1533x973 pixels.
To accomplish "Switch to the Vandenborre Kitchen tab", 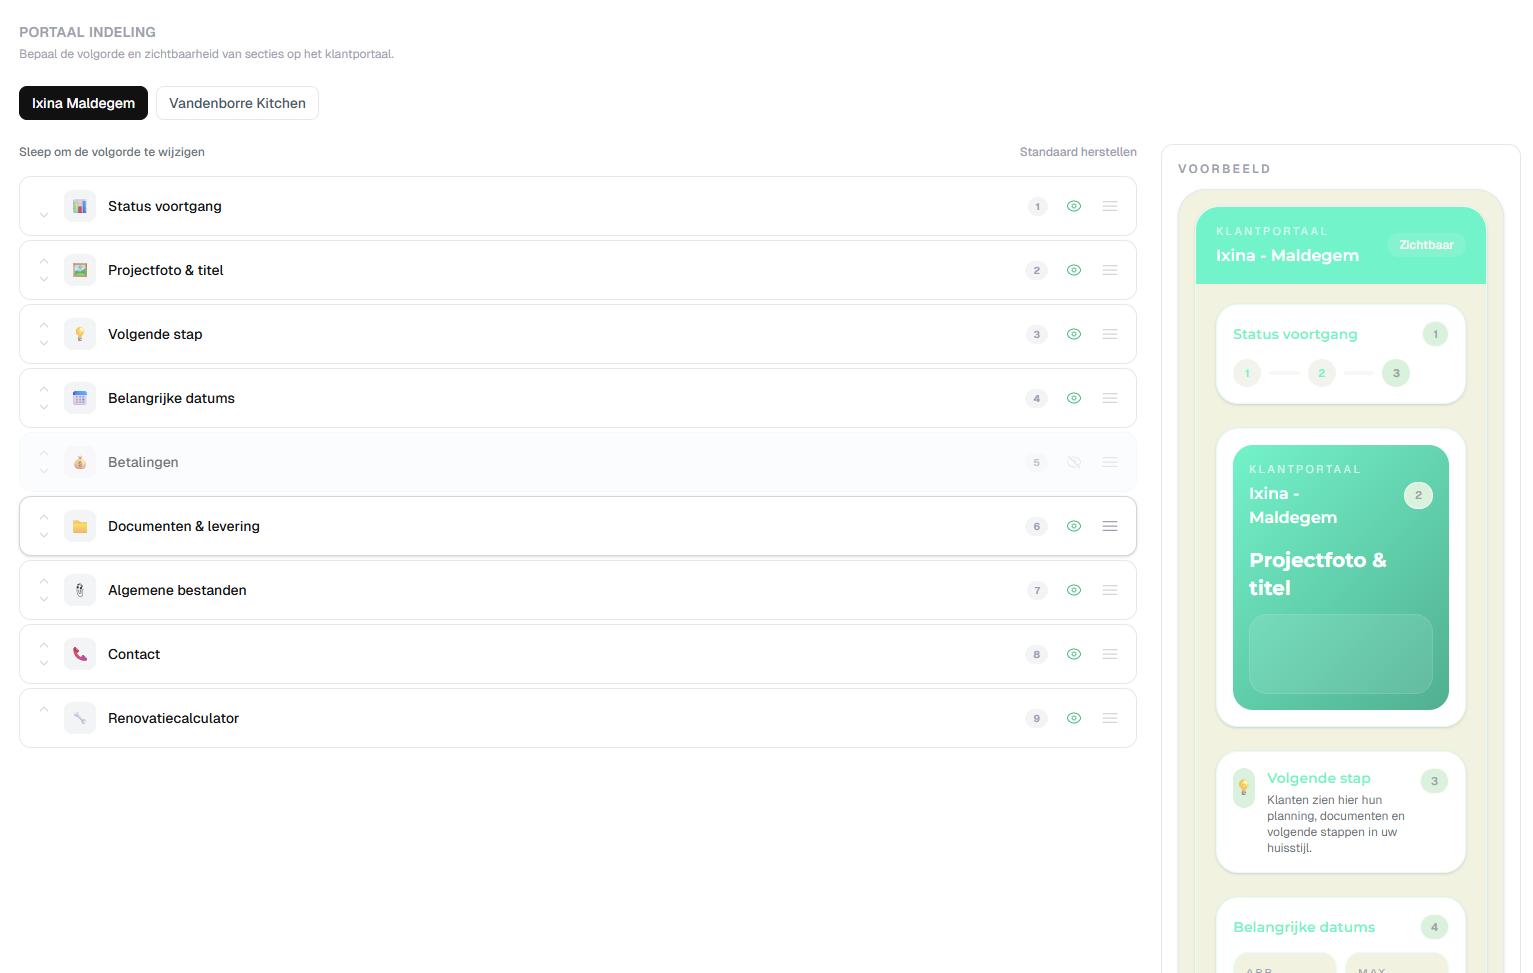I will [237, 103].
